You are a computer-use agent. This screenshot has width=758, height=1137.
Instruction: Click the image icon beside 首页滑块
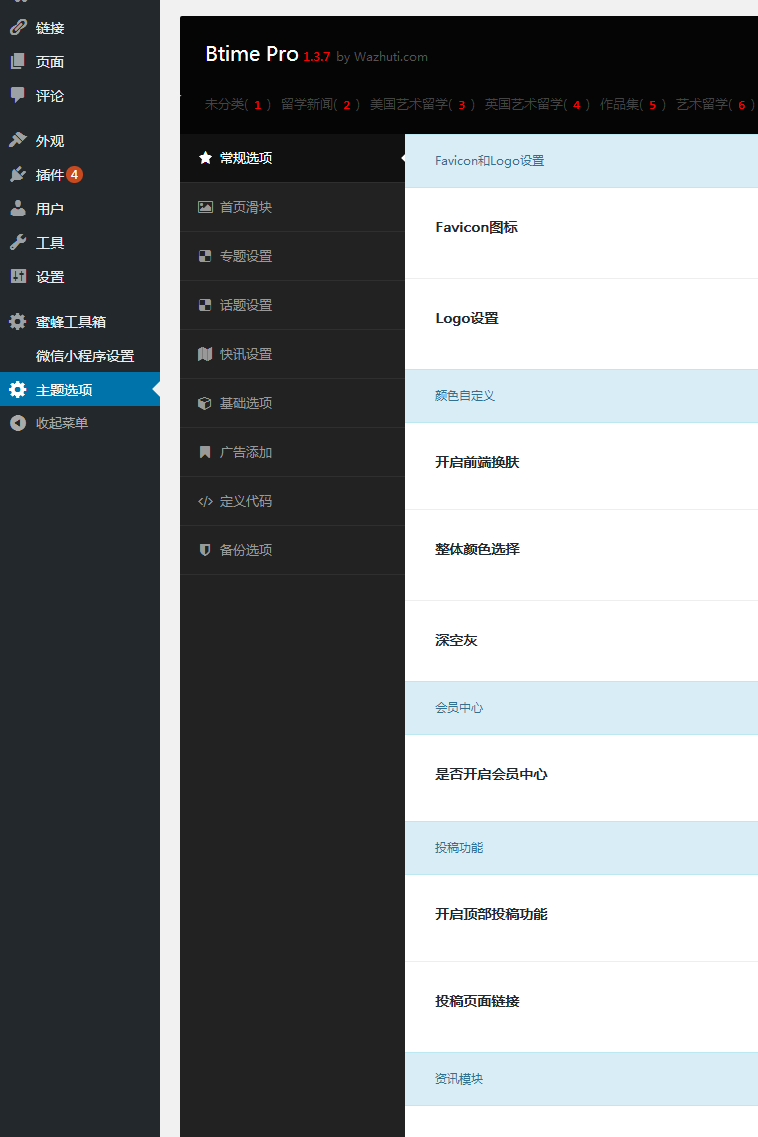[205, 207]
